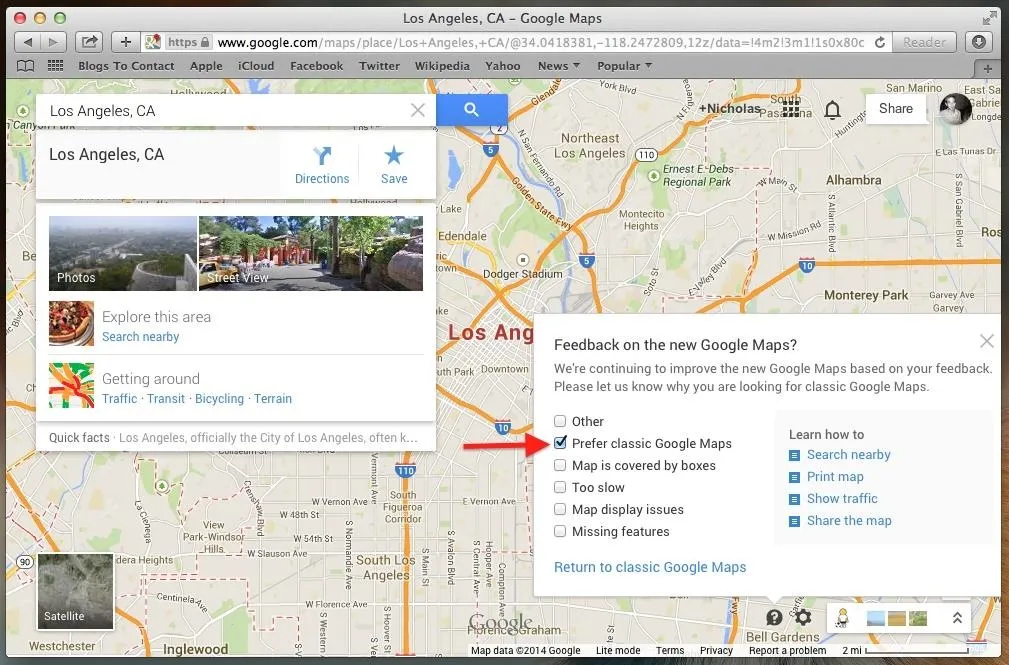
Task: Close the feedback dialog
Action: point(986,341)
